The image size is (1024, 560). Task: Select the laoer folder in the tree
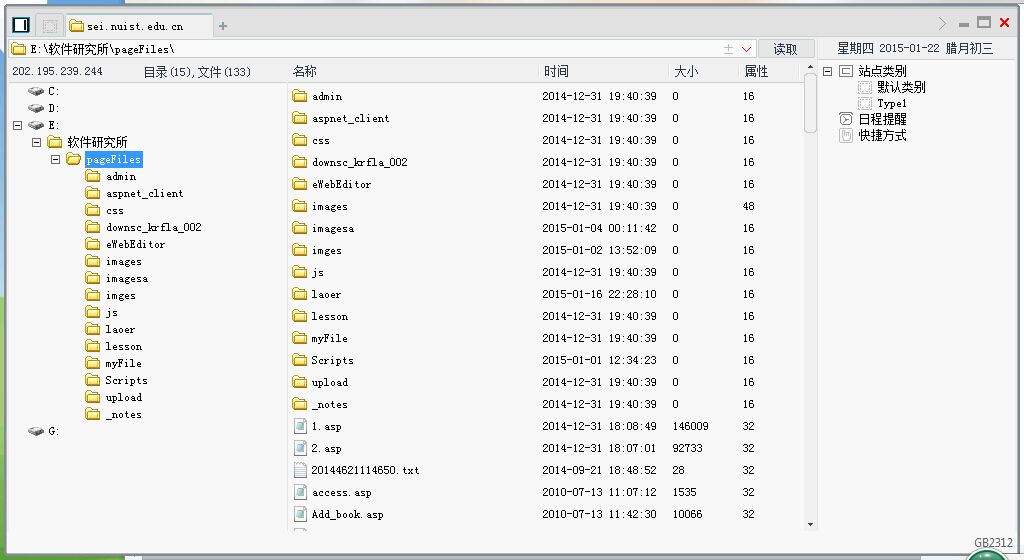[x=120, y=330]
